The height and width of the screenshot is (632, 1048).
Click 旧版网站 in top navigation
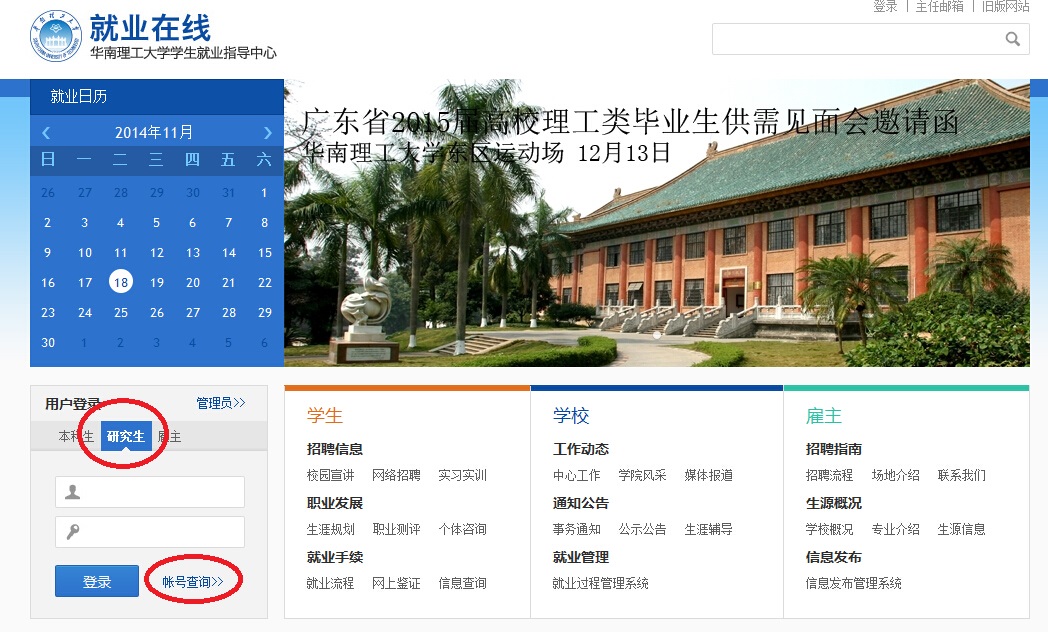pyautogui.click(x=1004, y=6)
